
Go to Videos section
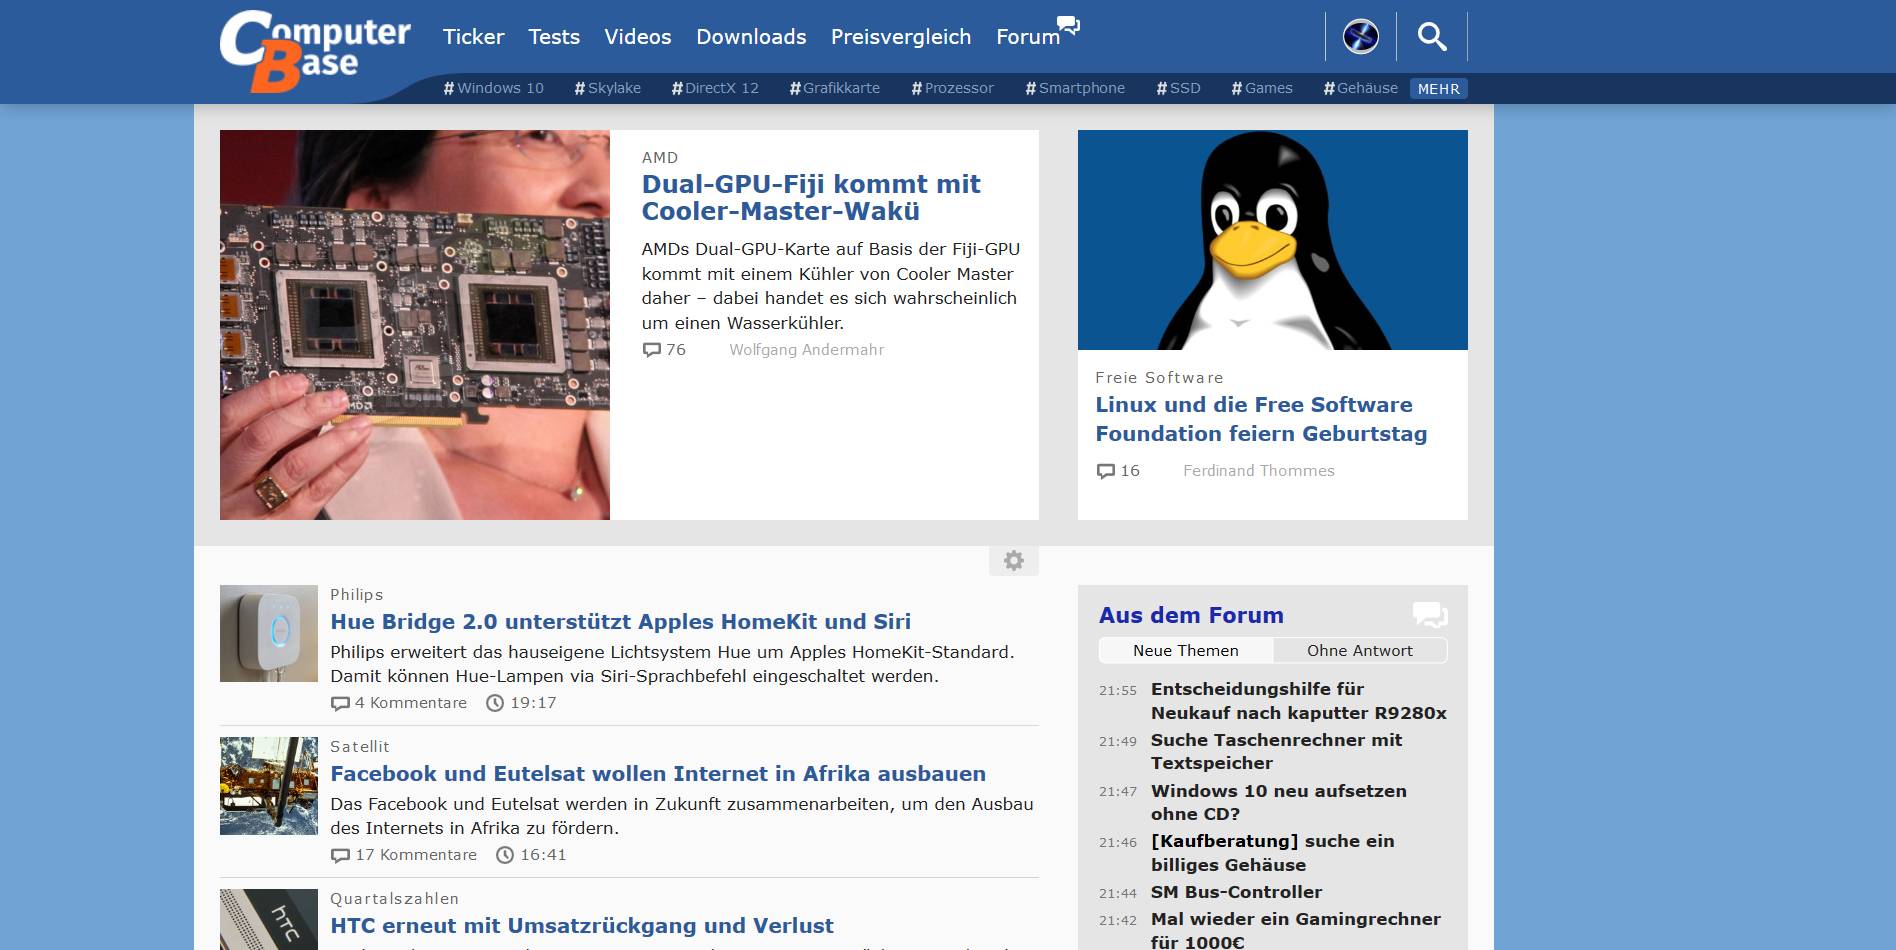click(638, 37)
